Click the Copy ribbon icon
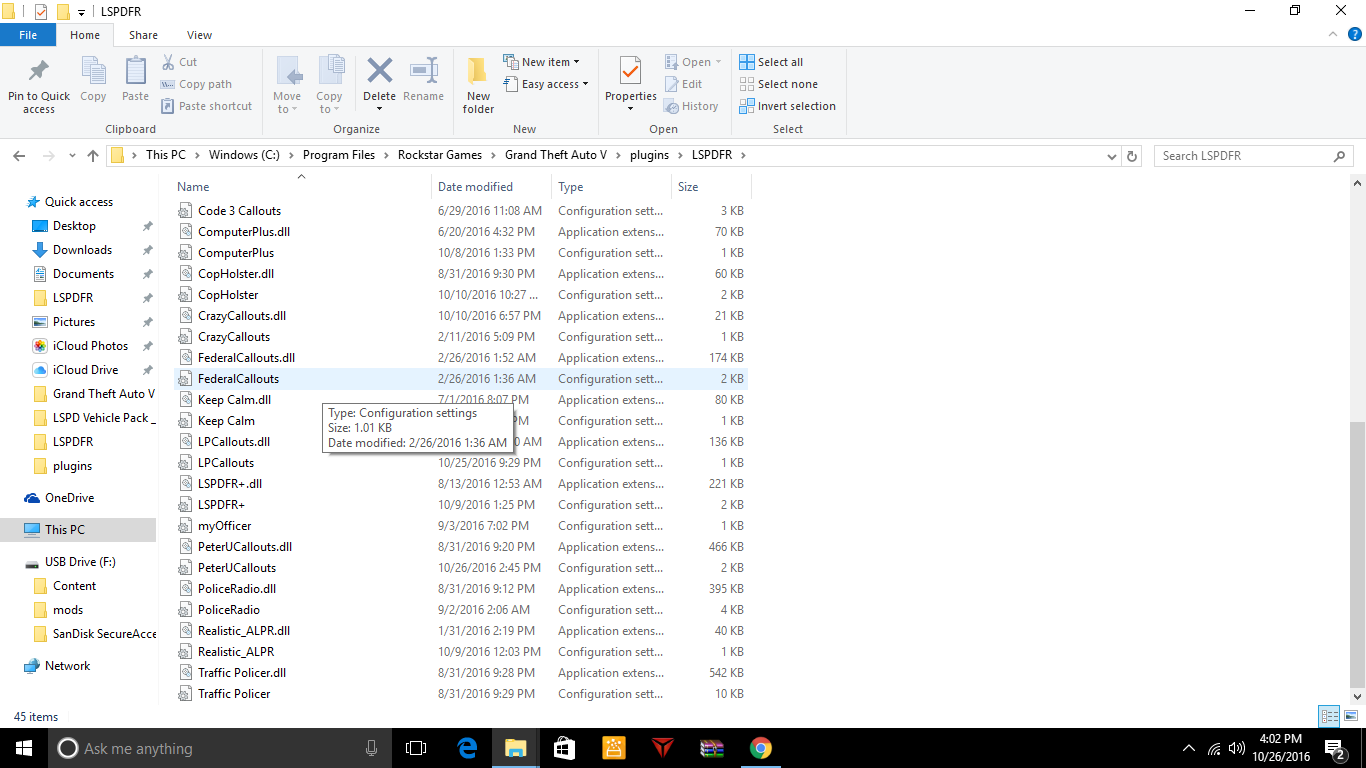The width and height of the screenshot is (1366, 768). tap(93, 72)
